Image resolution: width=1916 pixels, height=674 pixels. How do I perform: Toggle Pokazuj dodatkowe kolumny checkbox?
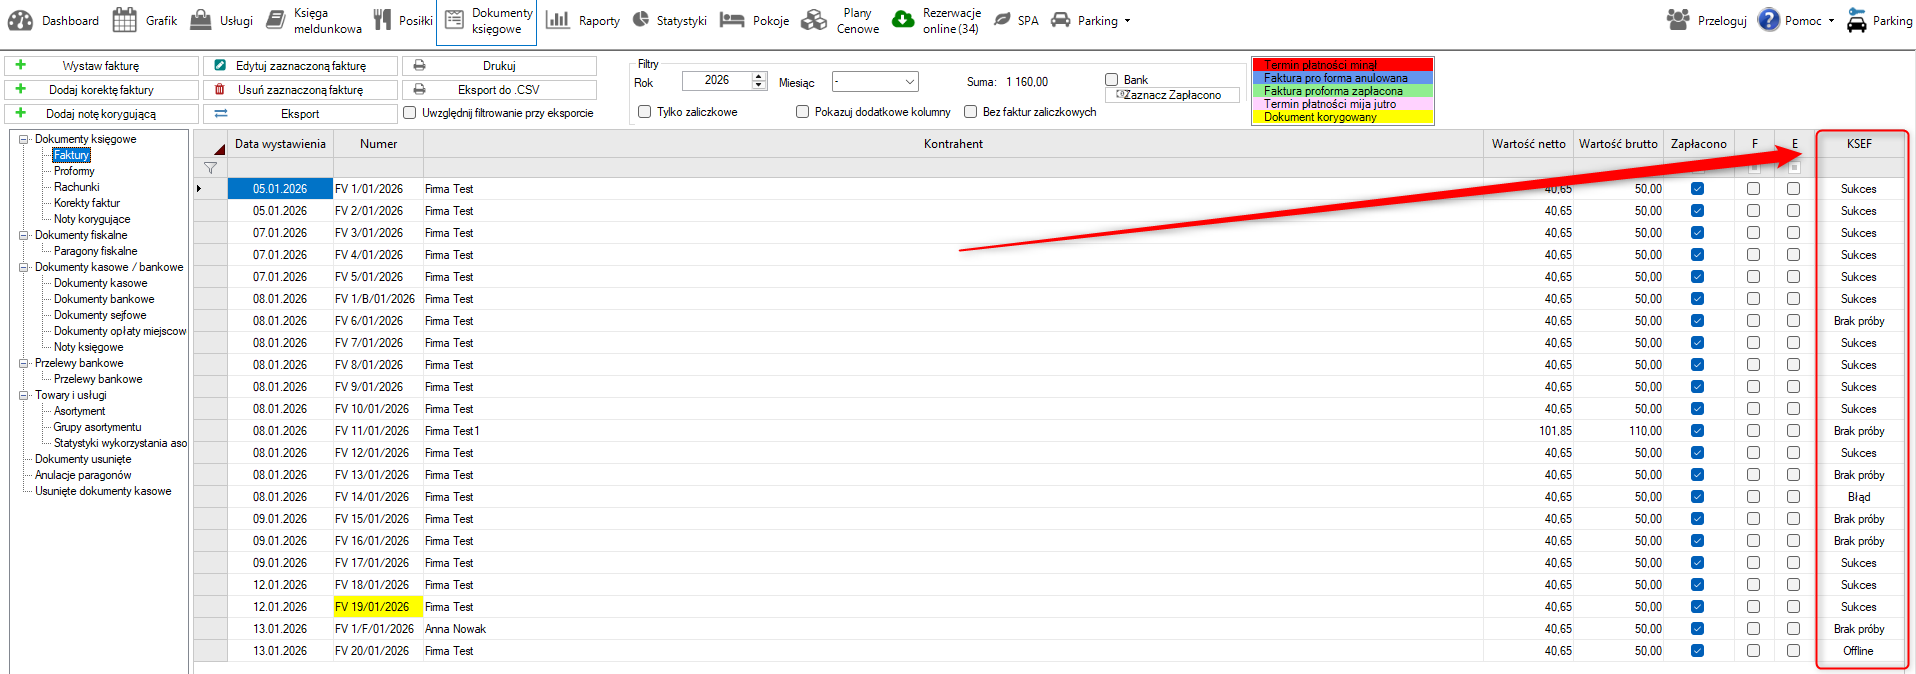[802, 112]
